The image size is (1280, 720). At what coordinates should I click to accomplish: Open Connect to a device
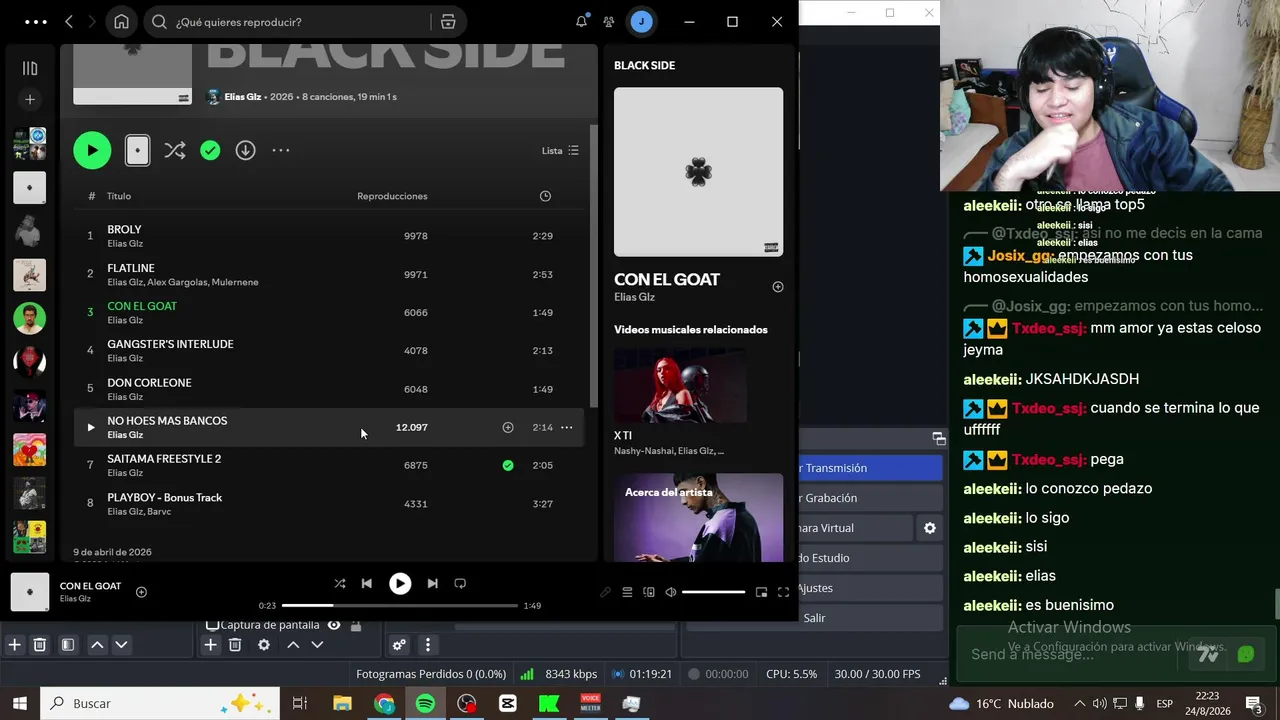coord(649,592)
